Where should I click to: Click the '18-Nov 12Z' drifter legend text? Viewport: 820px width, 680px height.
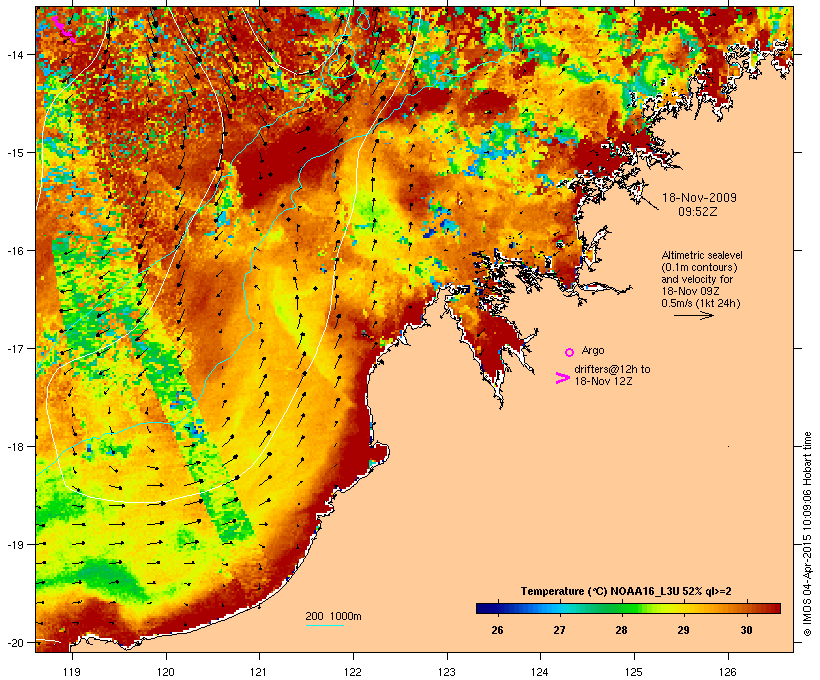click(603, 381)
